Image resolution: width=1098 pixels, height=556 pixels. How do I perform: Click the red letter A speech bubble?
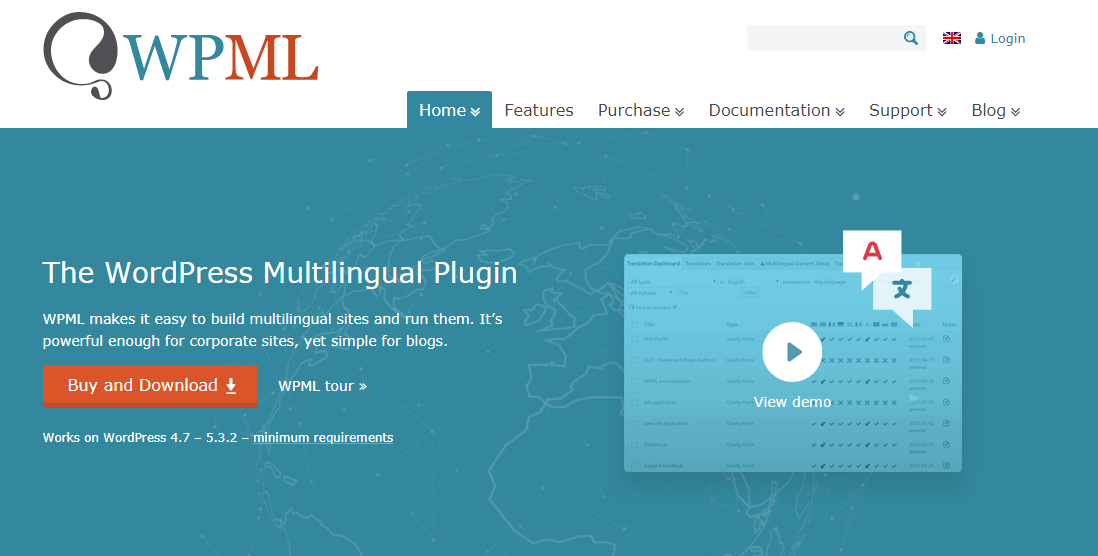pos(872,251)
